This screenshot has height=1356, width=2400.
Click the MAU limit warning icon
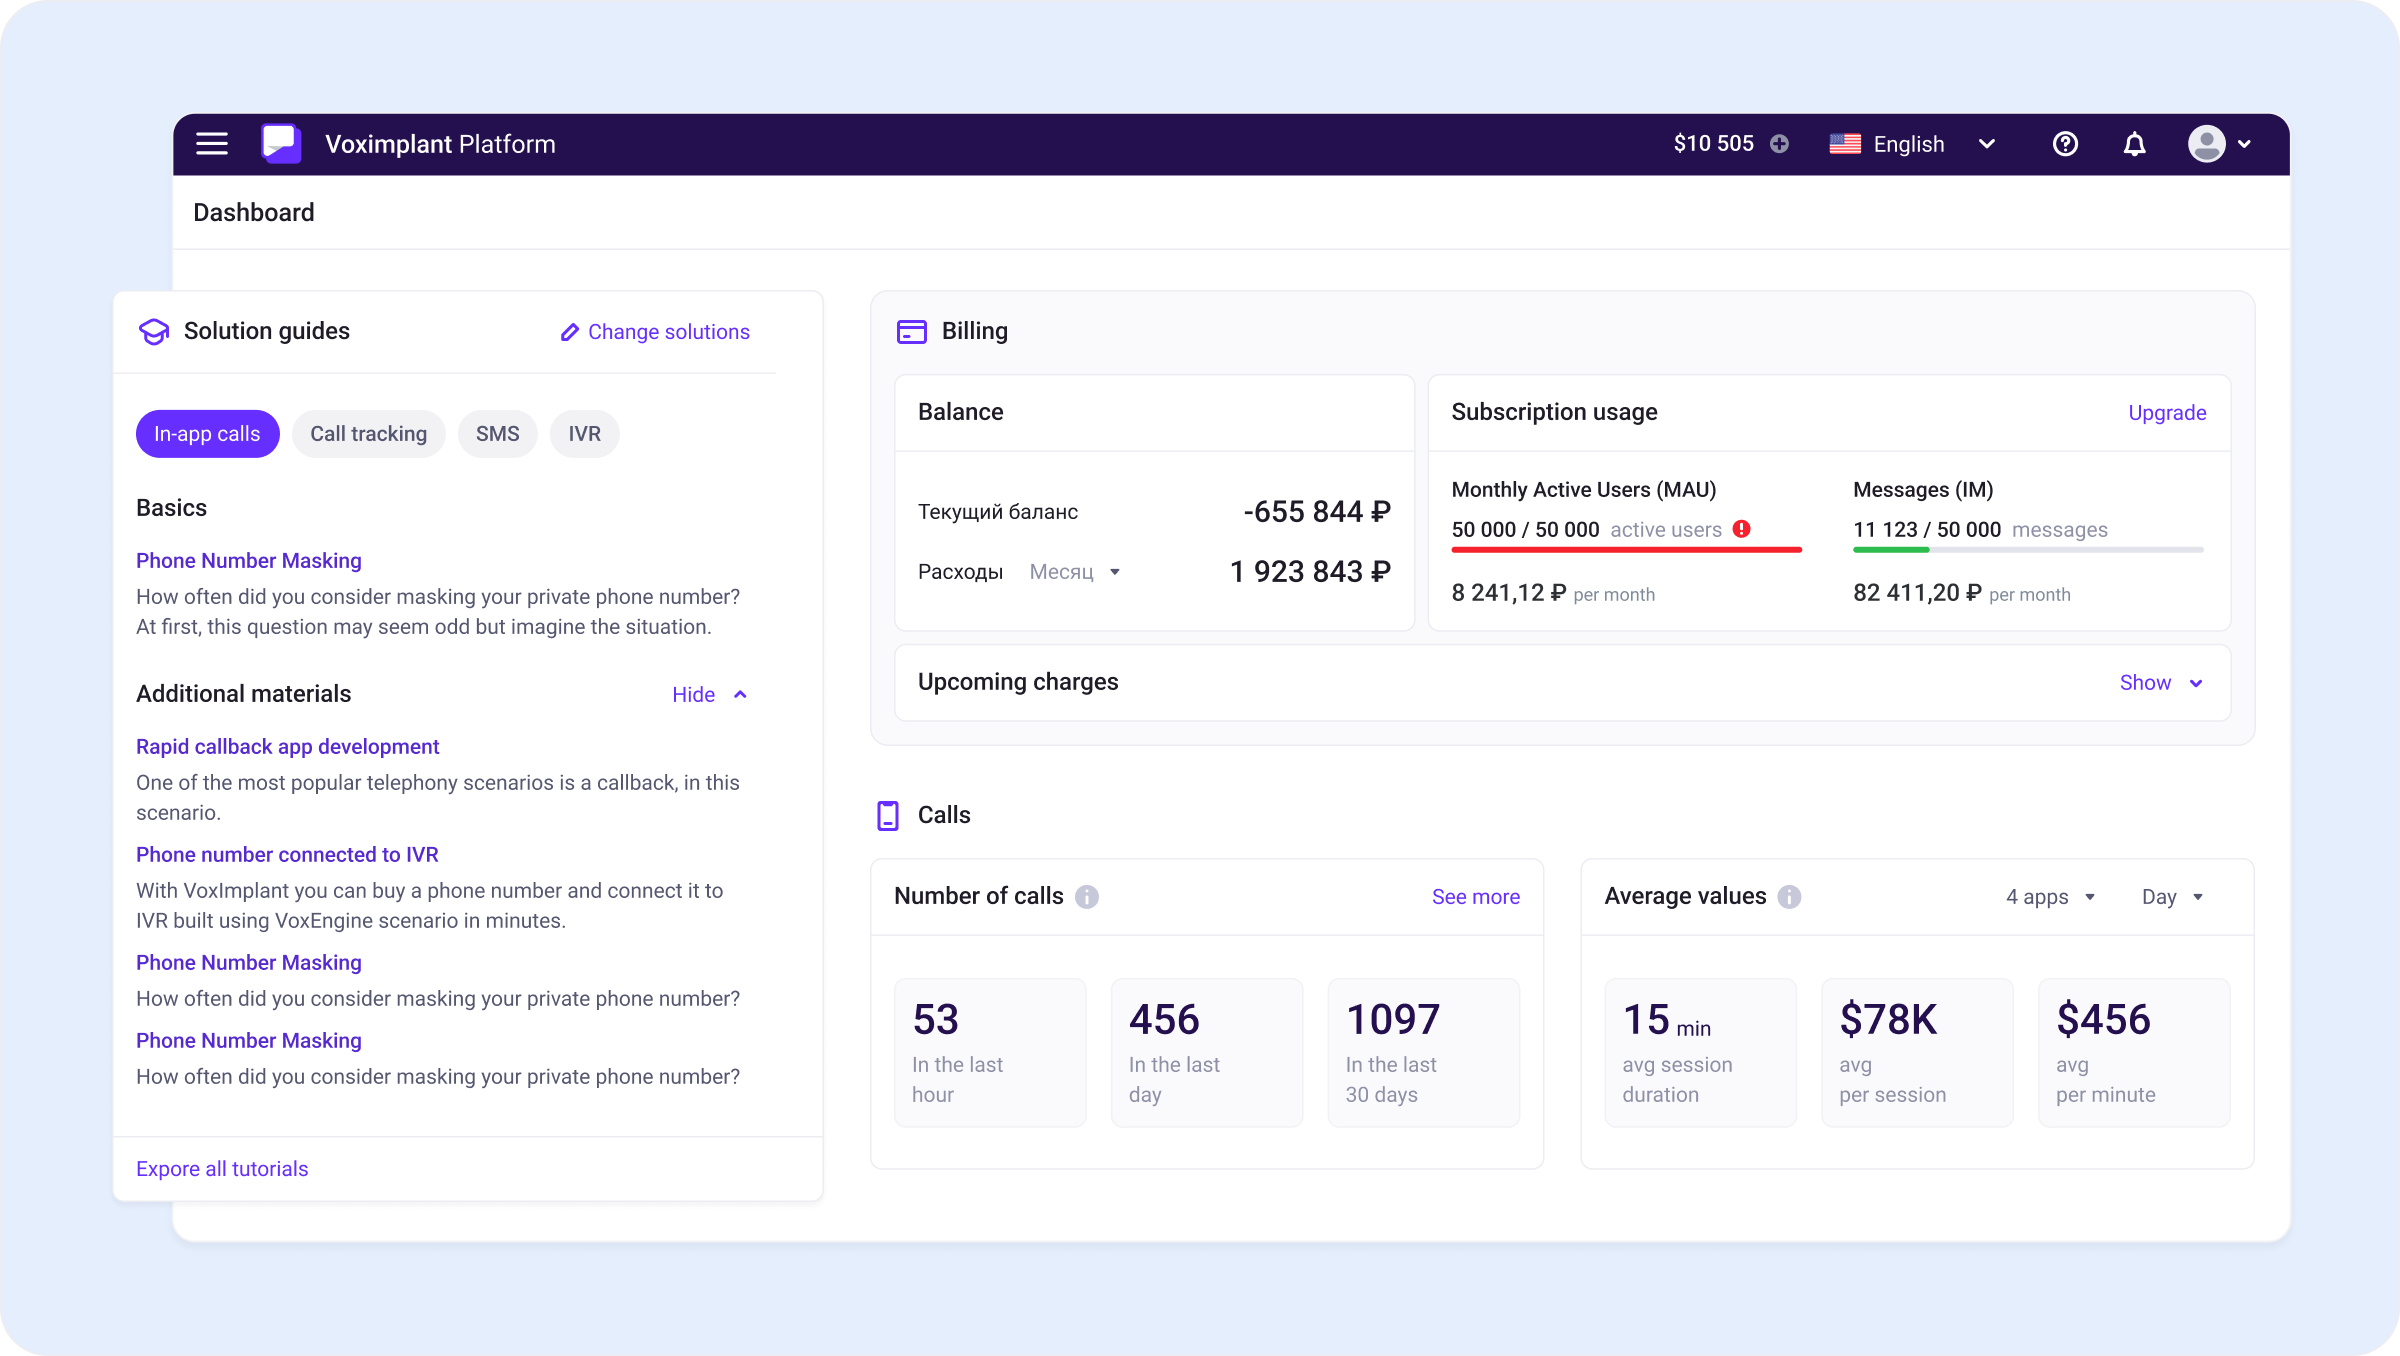tap(1742, 529)
